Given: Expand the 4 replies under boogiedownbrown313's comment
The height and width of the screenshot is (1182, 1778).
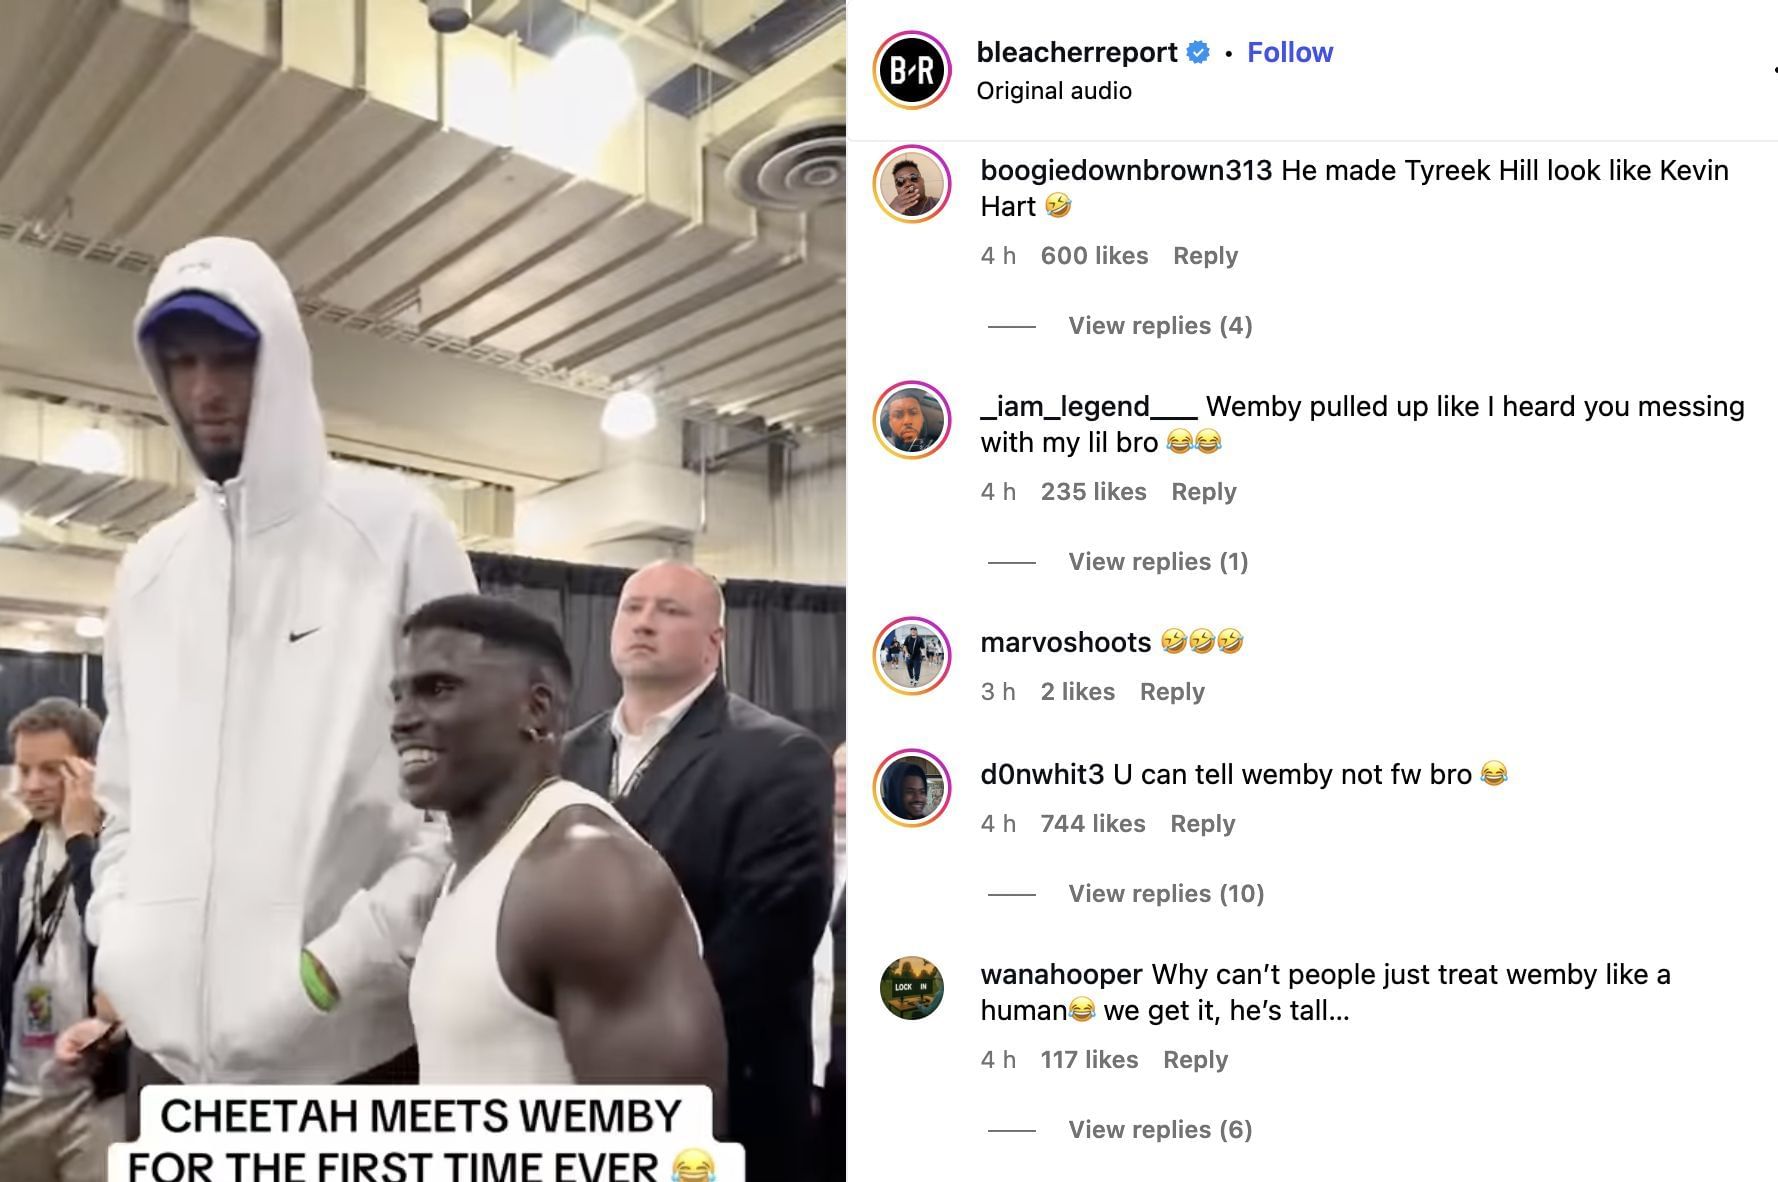Looking at the screenshot, I should tap(1160, 326).
